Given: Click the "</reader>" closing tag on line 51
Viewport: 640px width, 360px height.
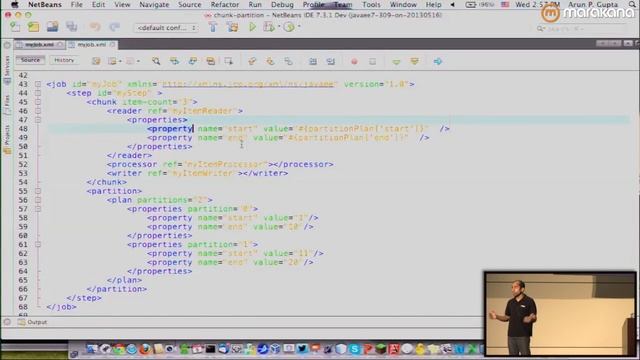Looking at the screenshot, I should pyautogui.click(x=129, y=156).
